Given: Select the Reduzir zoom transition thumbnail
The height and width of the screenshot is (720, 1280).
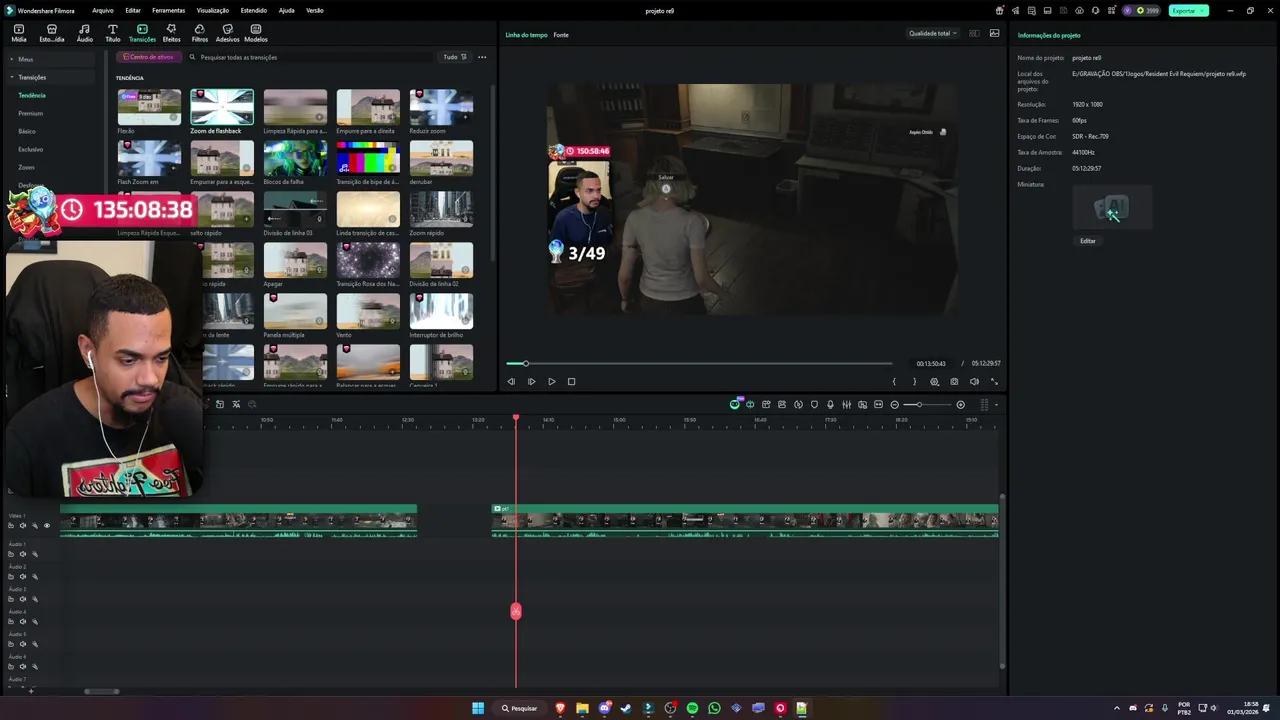Looking at the screenshot, I should point(441,107).
